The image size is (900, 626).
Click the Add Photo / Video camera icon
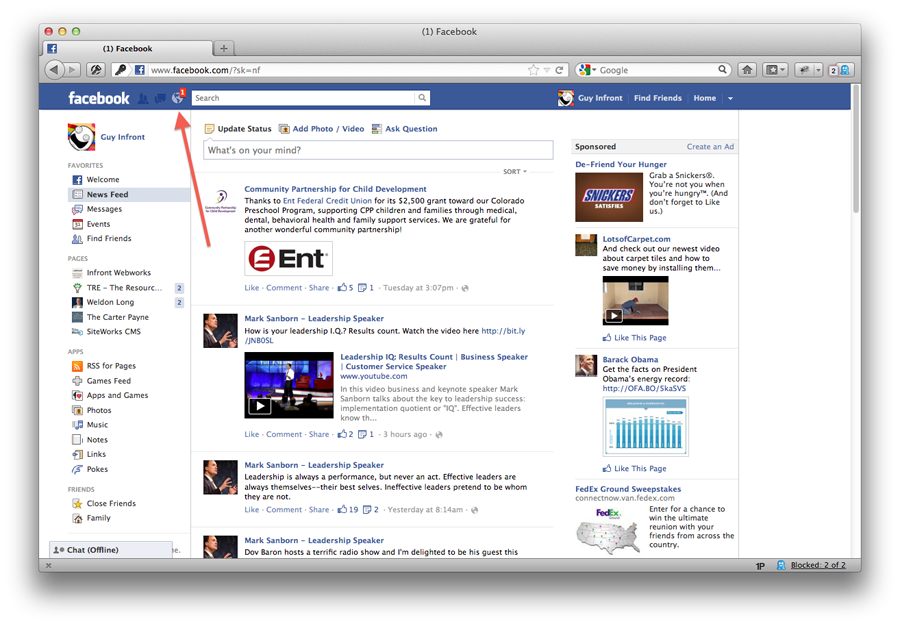284,129
